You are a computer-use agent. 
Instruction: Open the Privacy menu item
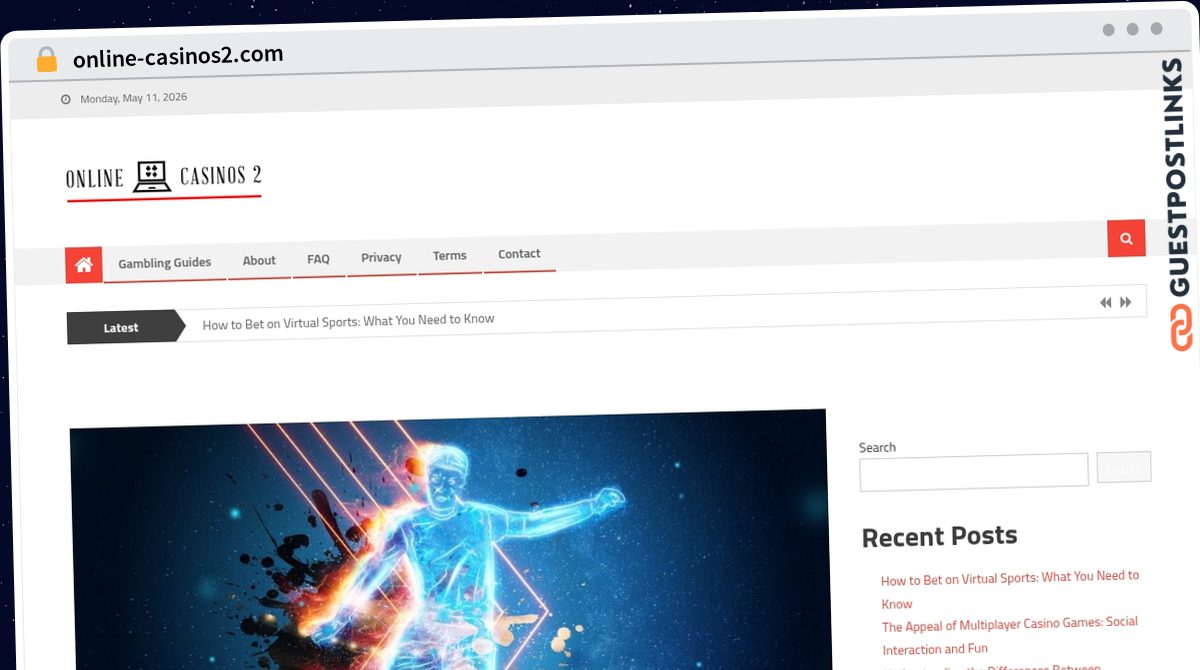(x=381, y=258)
